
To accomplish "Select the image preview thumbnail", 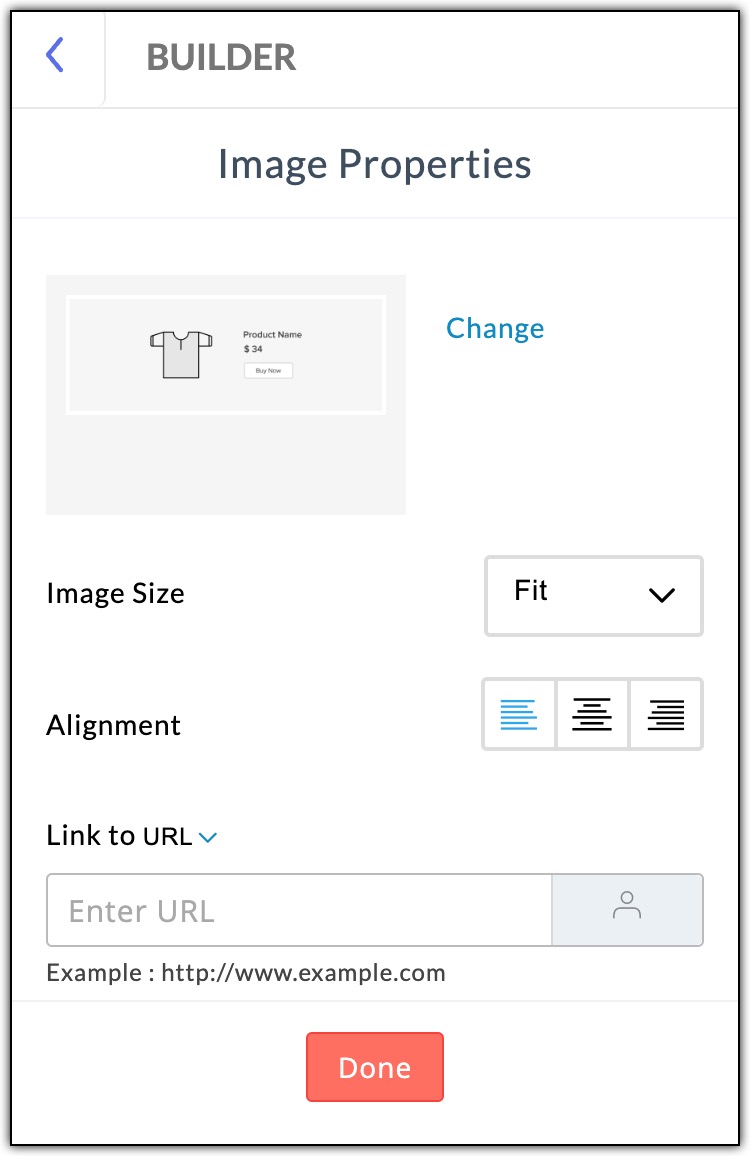I will click(226, 394).
